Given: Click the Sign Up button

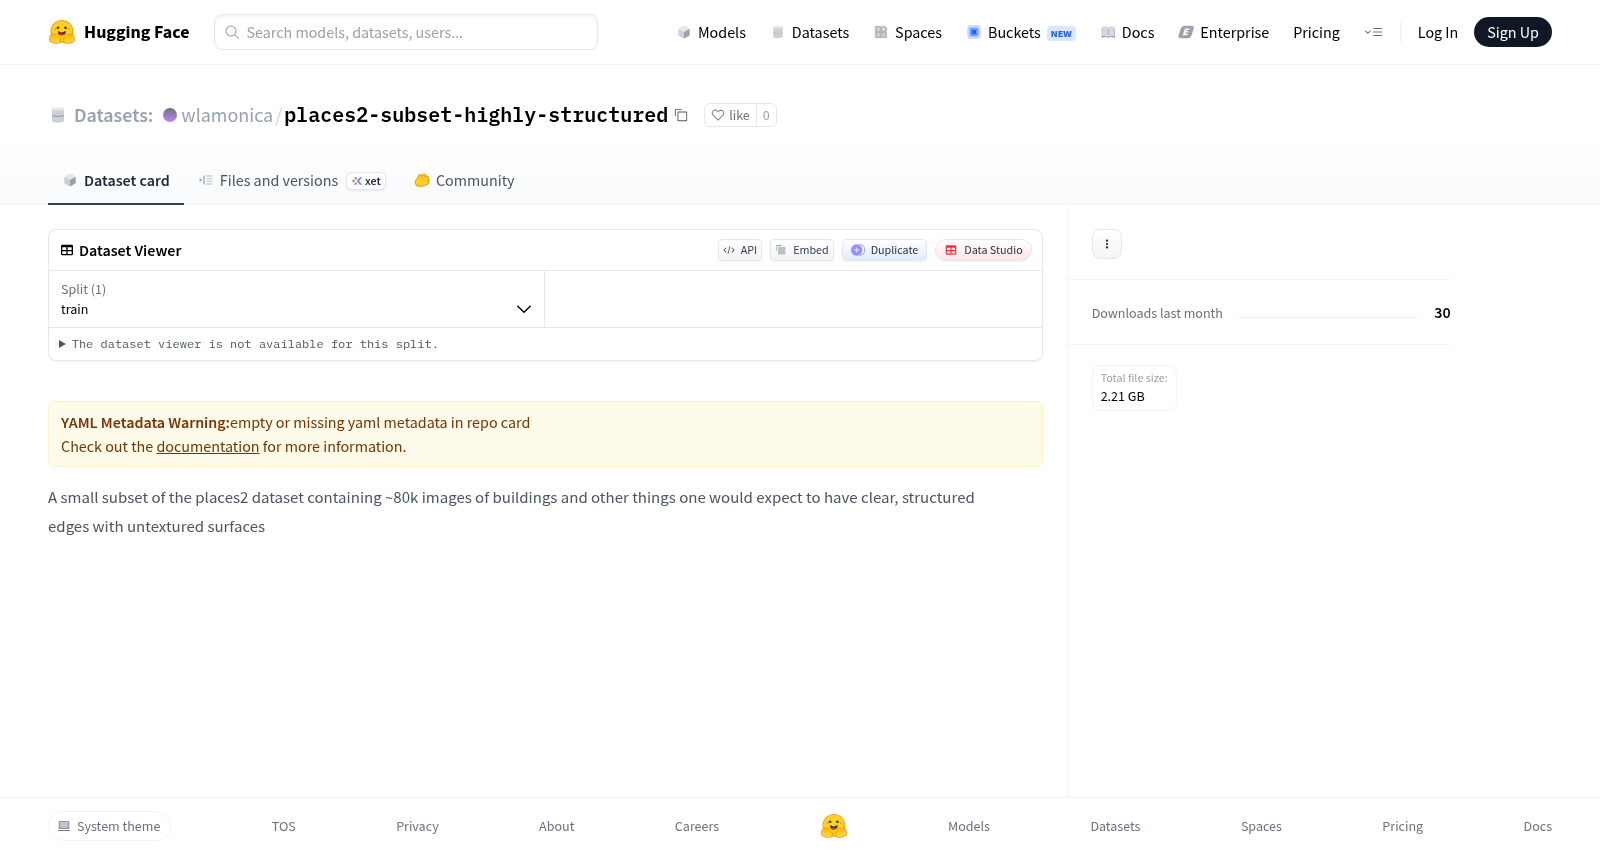Looking at the screenshot, I should [x=1512, y=32].
